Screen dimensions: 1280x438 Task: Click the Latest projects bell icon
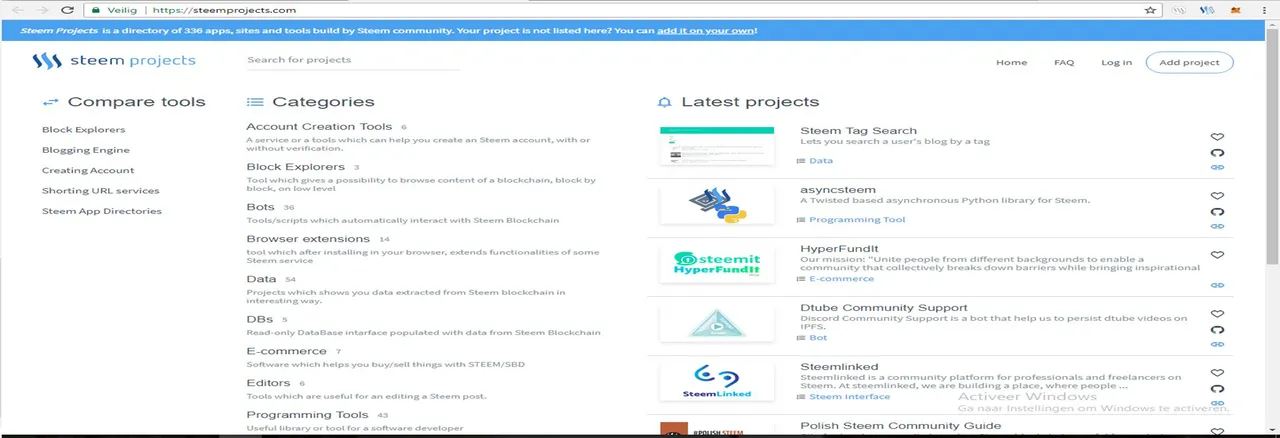665,102
